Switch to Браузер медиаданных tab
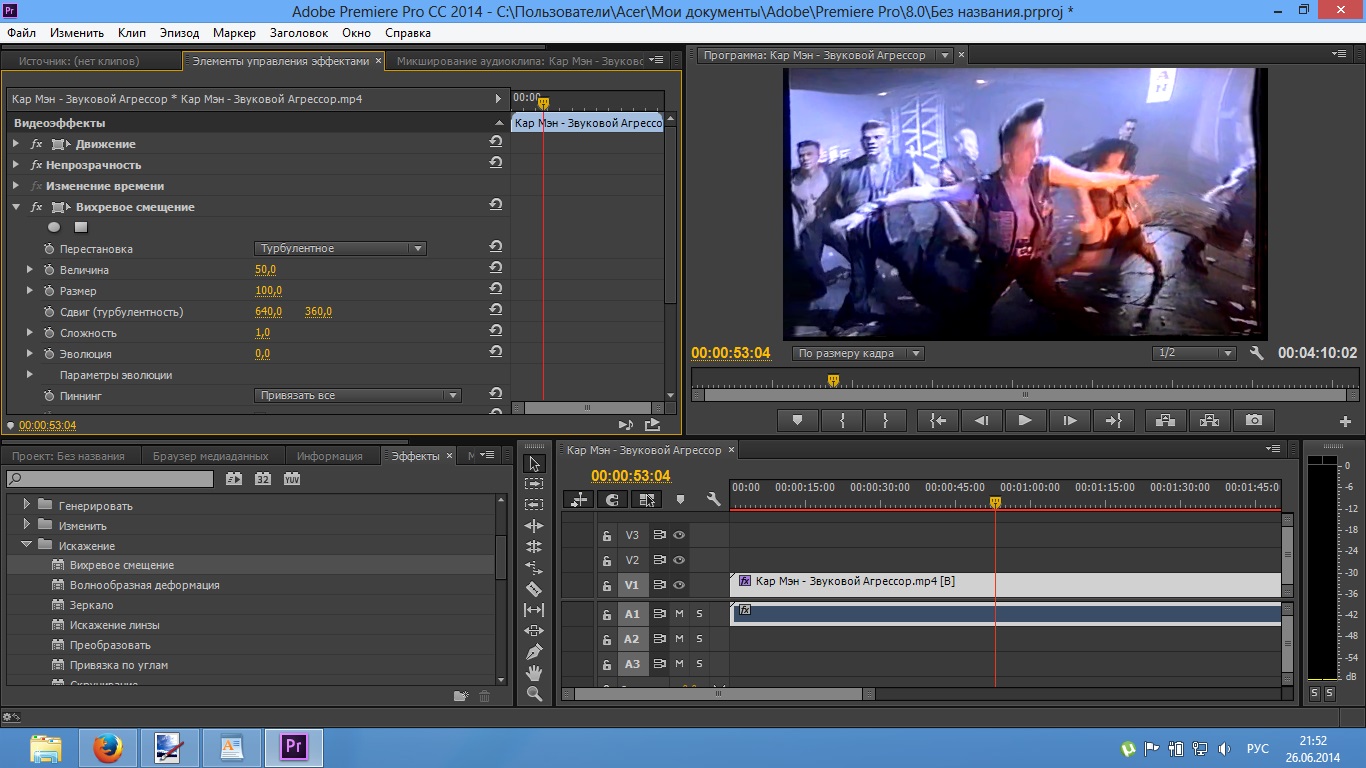The height and width of the screenshot is (768, 1366). (x=210, y=456)
